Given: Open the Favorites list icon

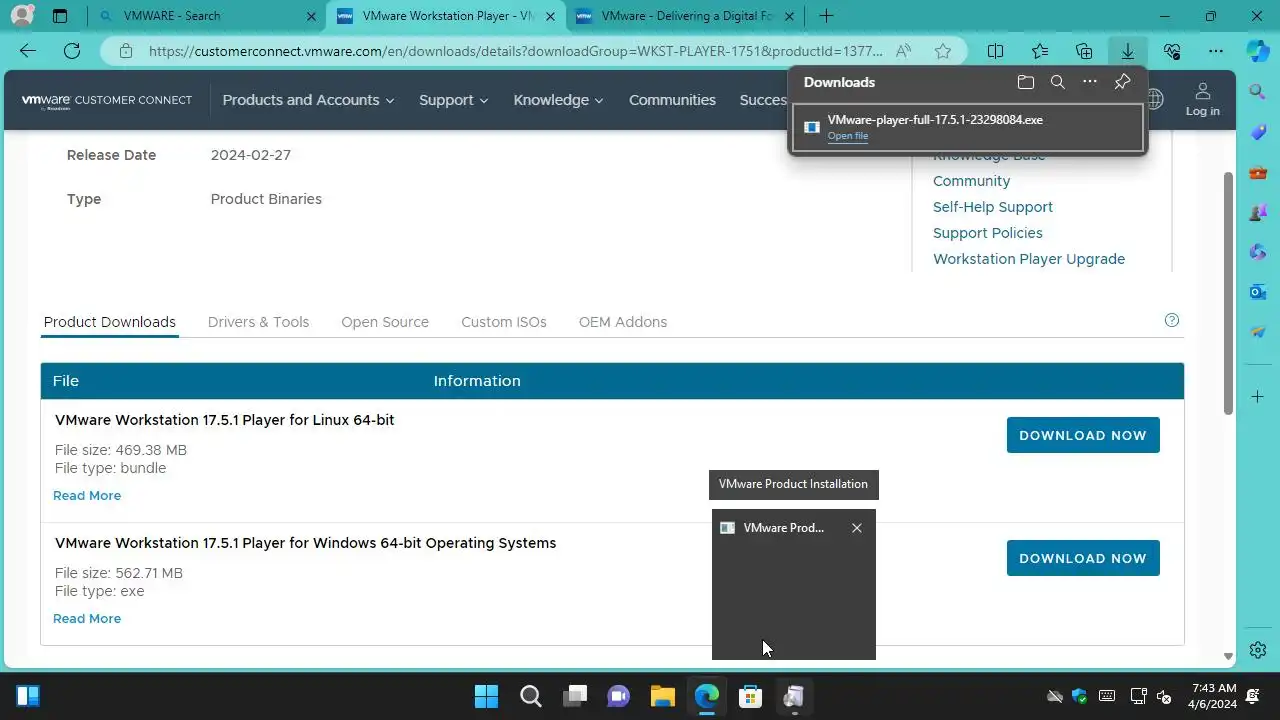Looking at the screenshot, I should 1040,51.
